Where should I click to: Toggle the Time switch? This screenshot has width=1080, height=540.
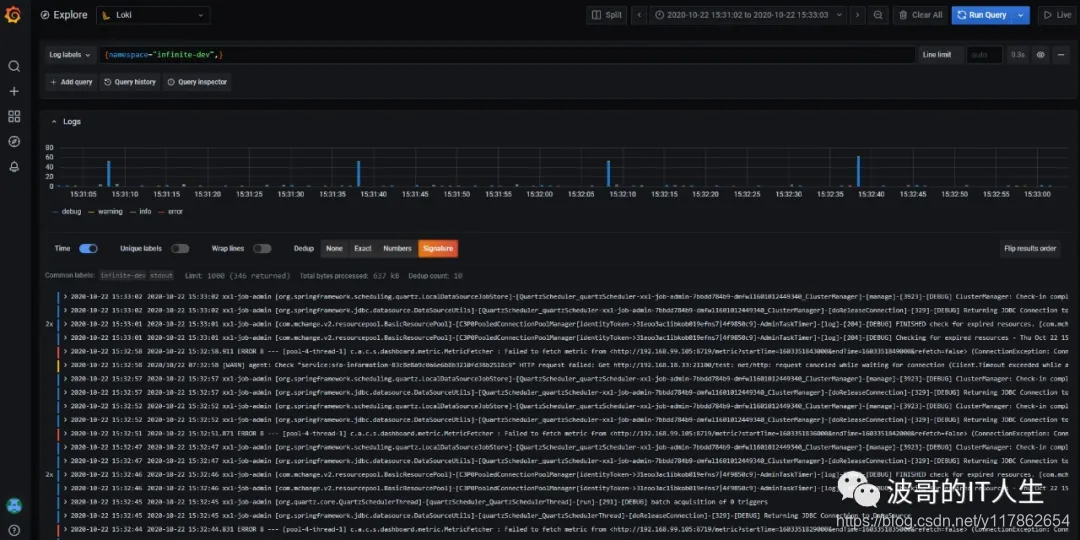coord(88,249)
